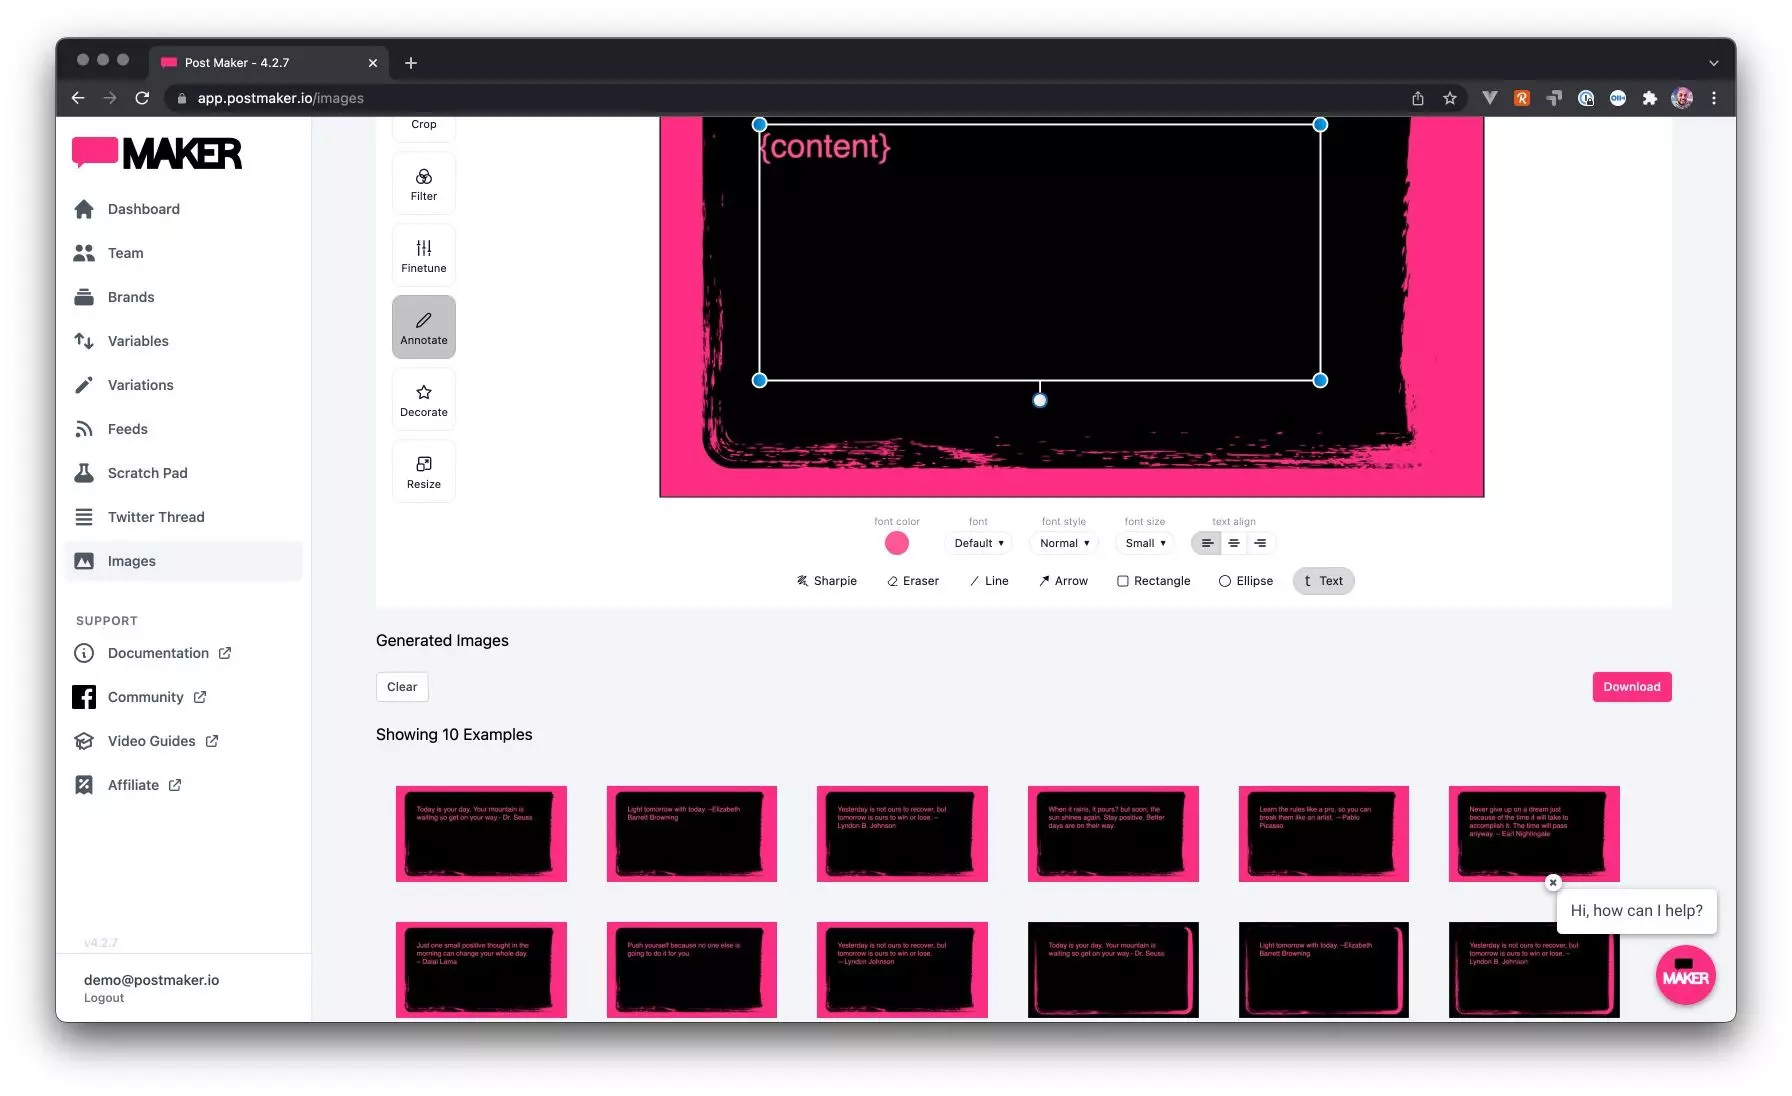Reload the browser page

142,98
